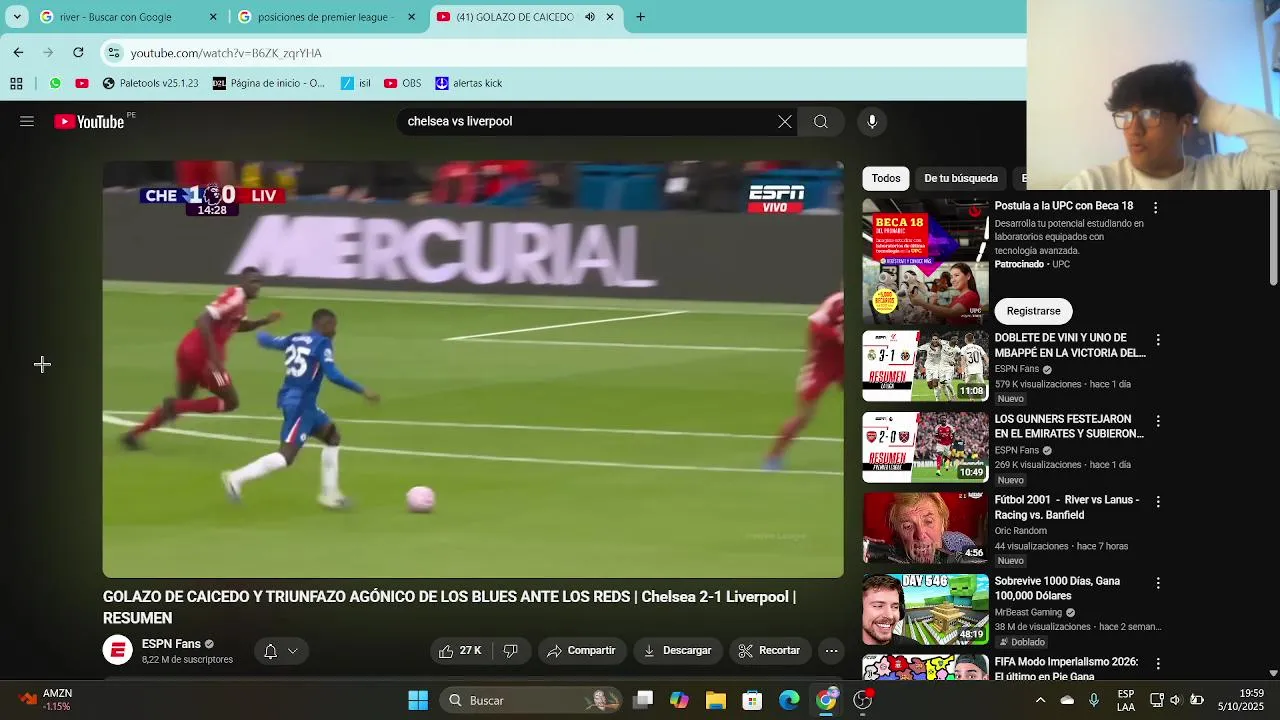Open the ESPN Fans channel name link
The image size is (1280, 720).
[x=171, y=644]
